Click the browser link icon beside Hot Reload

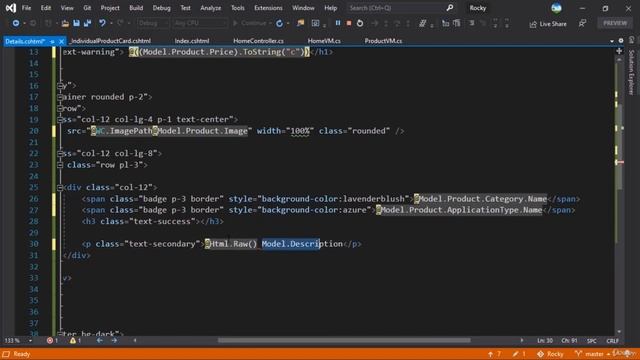pos(301,23)
